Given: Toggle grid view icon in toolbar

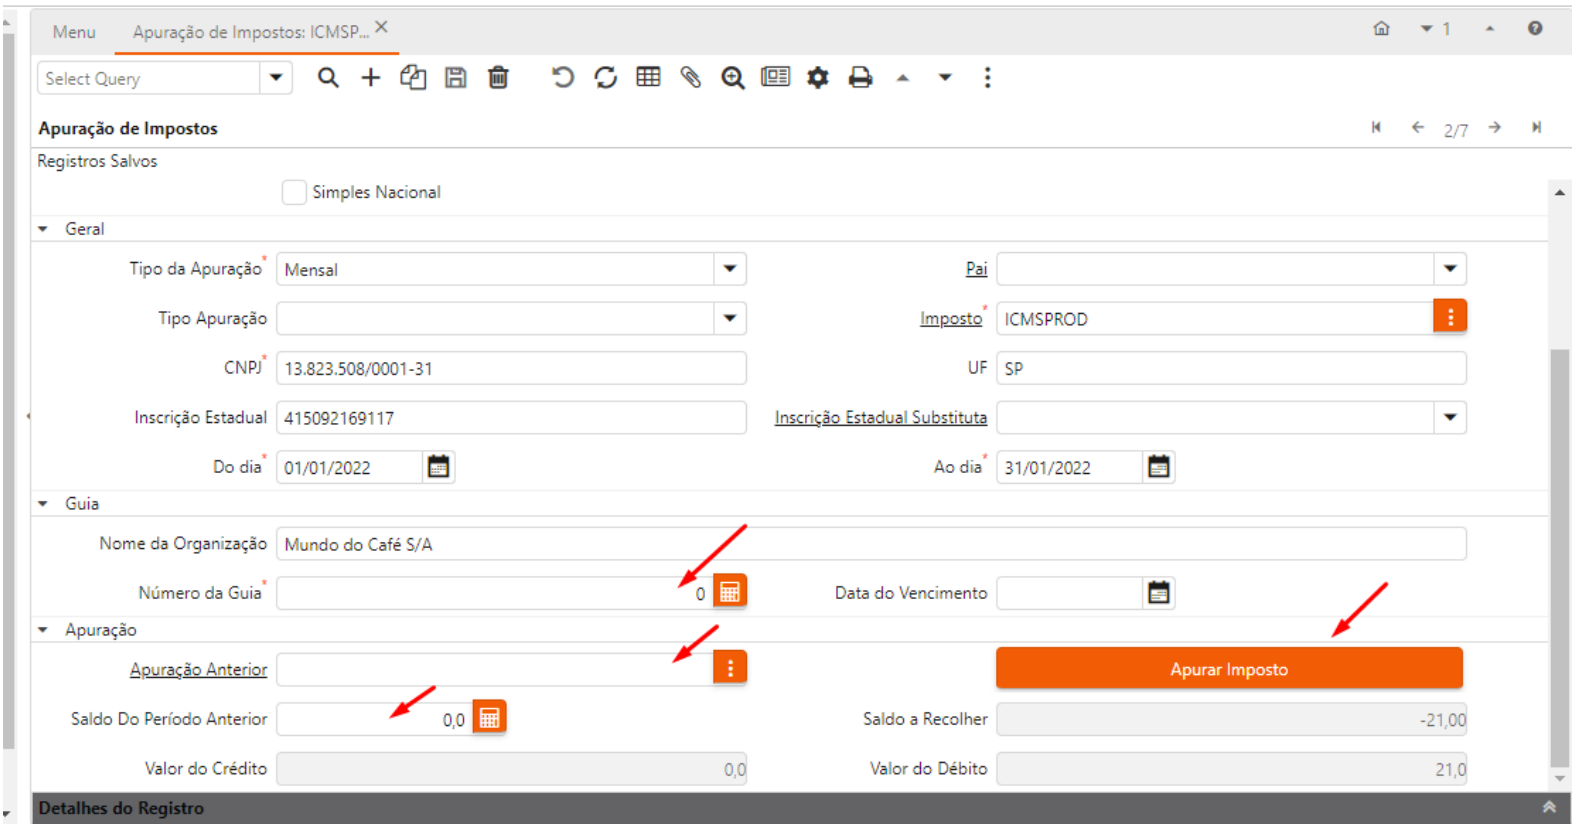Looking at the screenshot, I should [x=648, y=78].
